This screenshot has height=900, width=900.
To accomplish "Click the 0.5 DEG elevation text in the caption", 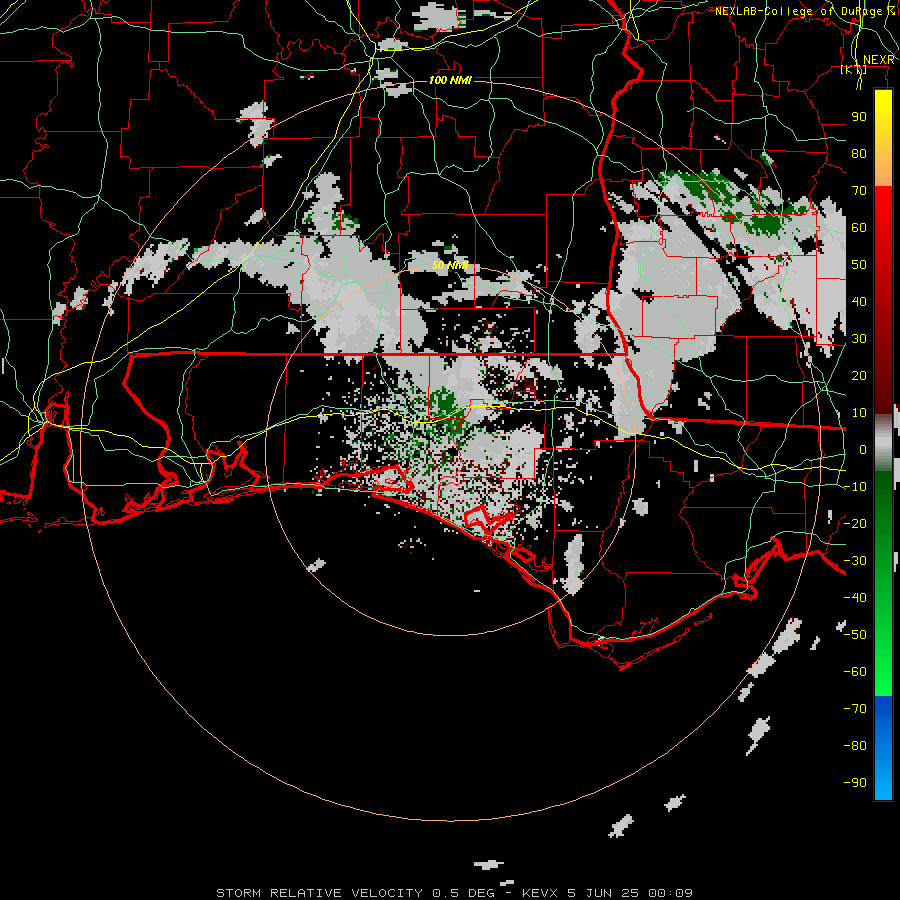I will coord(463,893).
